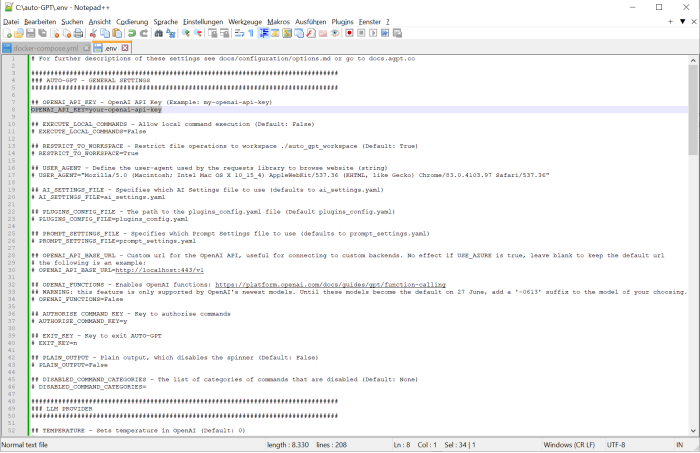Open the Ansicht menu
700x453 pixels.
tap(100, 22)
